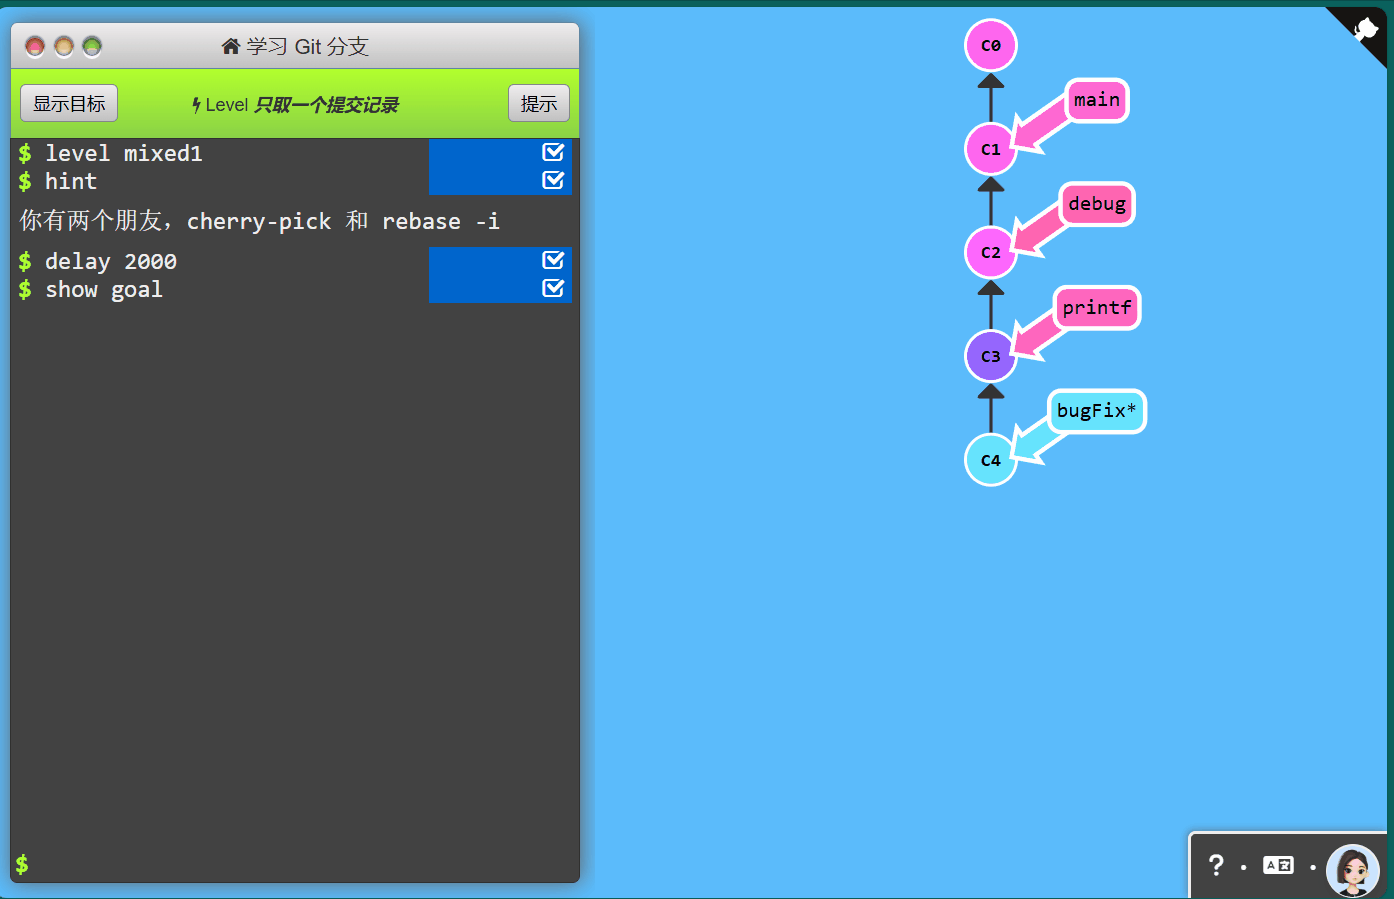This screenshot has width=1394, height=899.
Task: Click the main branch label
Action: (x=1096, y=100)
